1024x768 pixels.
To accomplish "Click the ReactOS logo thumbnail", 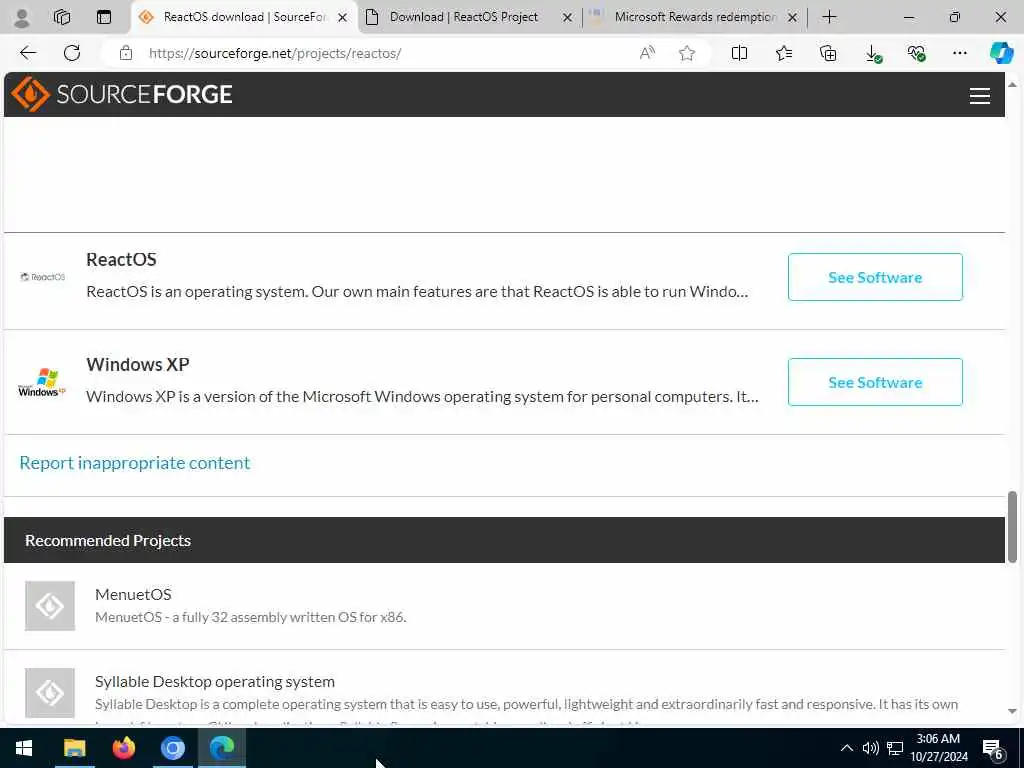I will [42, 277].
